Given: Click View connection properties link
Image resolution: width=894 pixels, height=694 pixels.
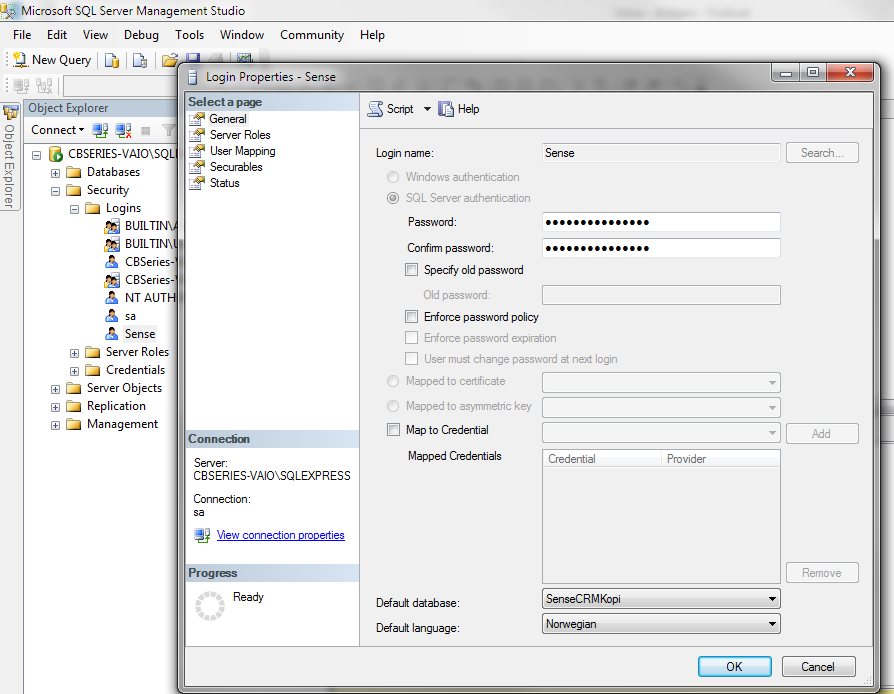Looking at the screenshot, I should pyautogui.click(x=281, y=535).
